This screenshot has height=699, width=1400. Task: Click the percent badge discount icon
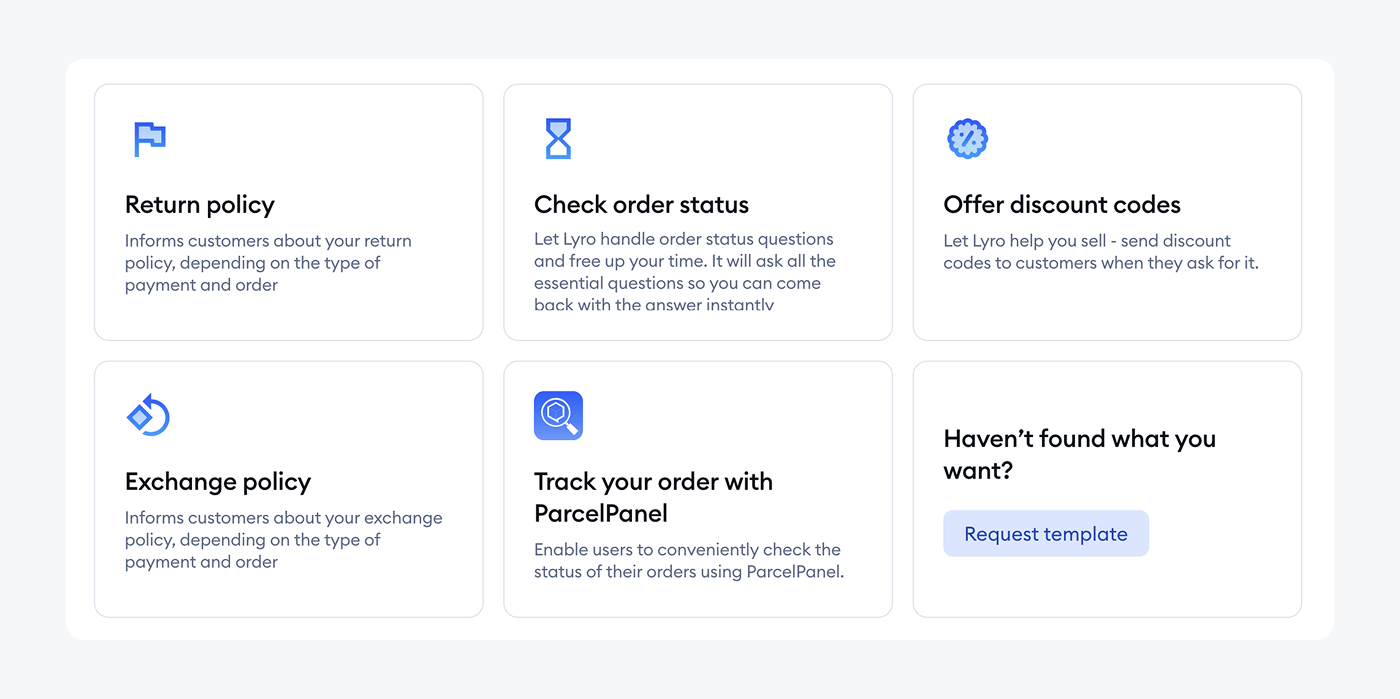(967, 139)
